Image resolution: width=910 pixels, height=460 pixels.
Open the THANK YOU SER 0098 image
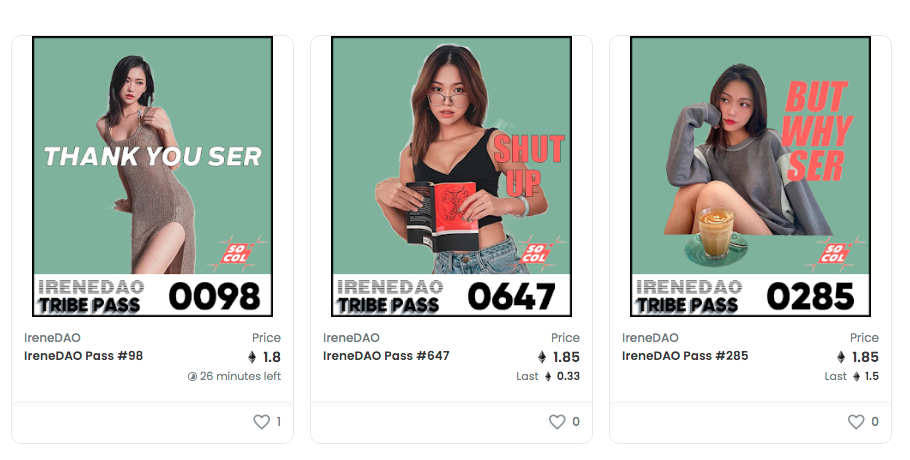coord(153,176)
